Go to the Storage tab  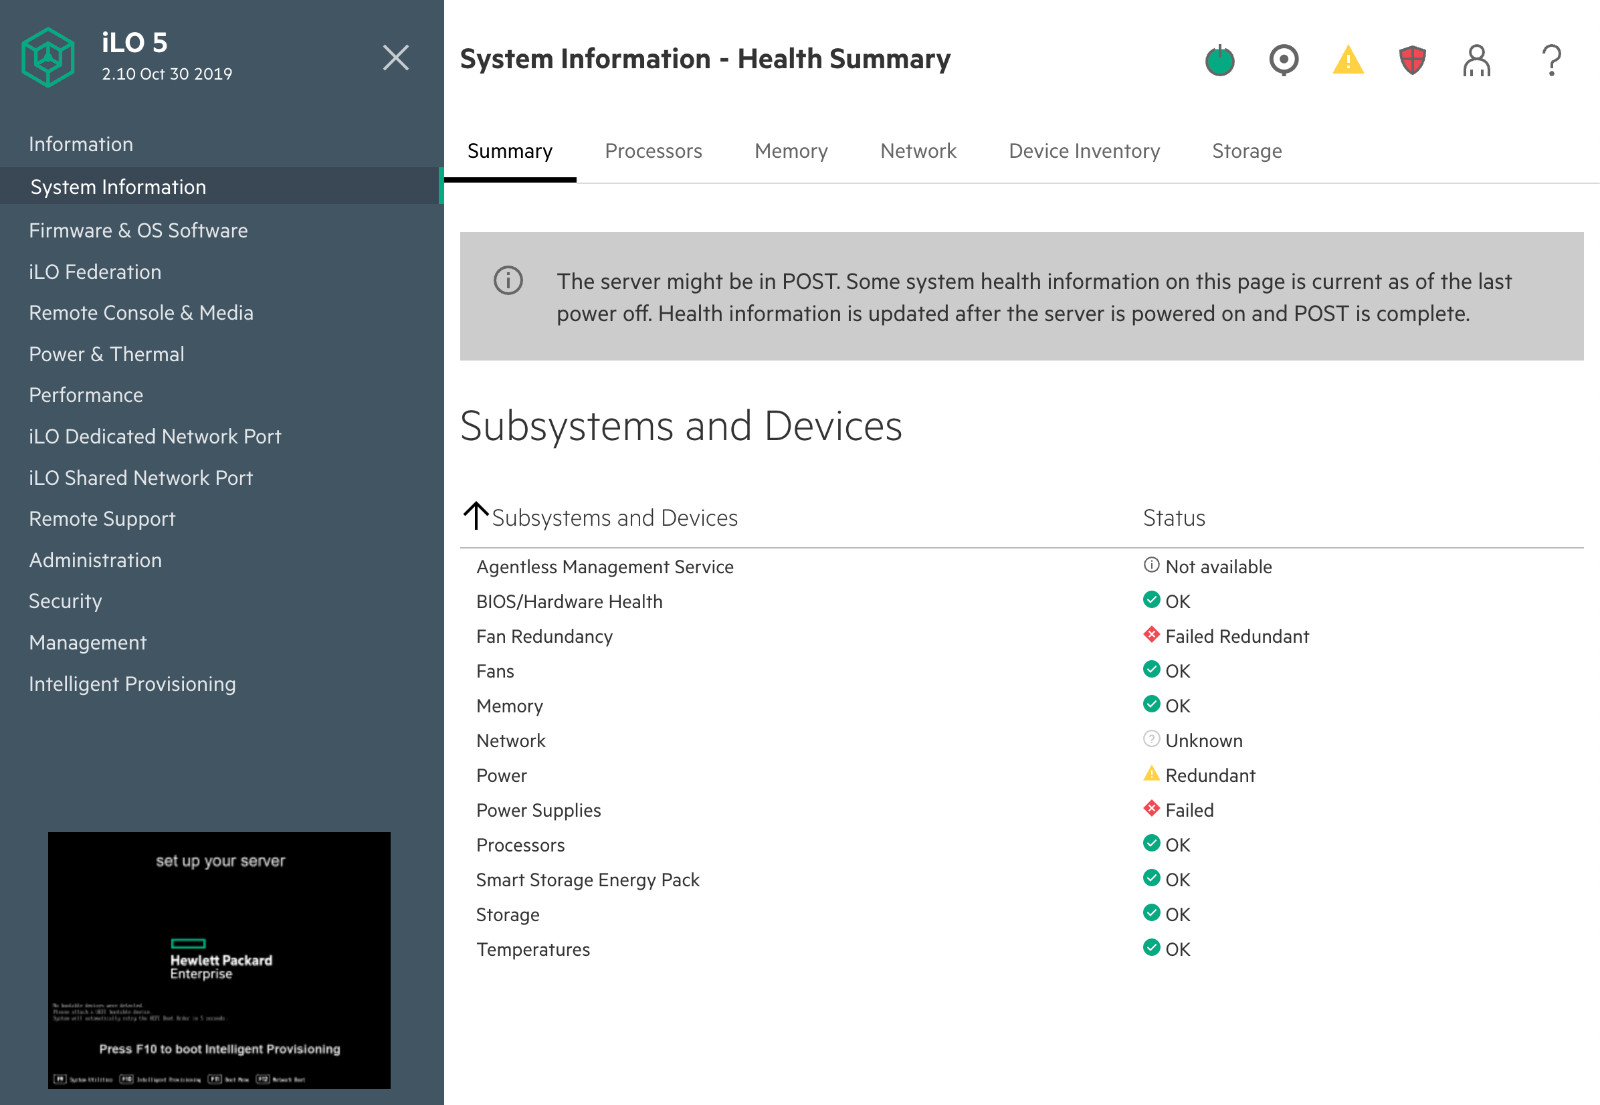pyautogui.click(x=1247, y=151)
